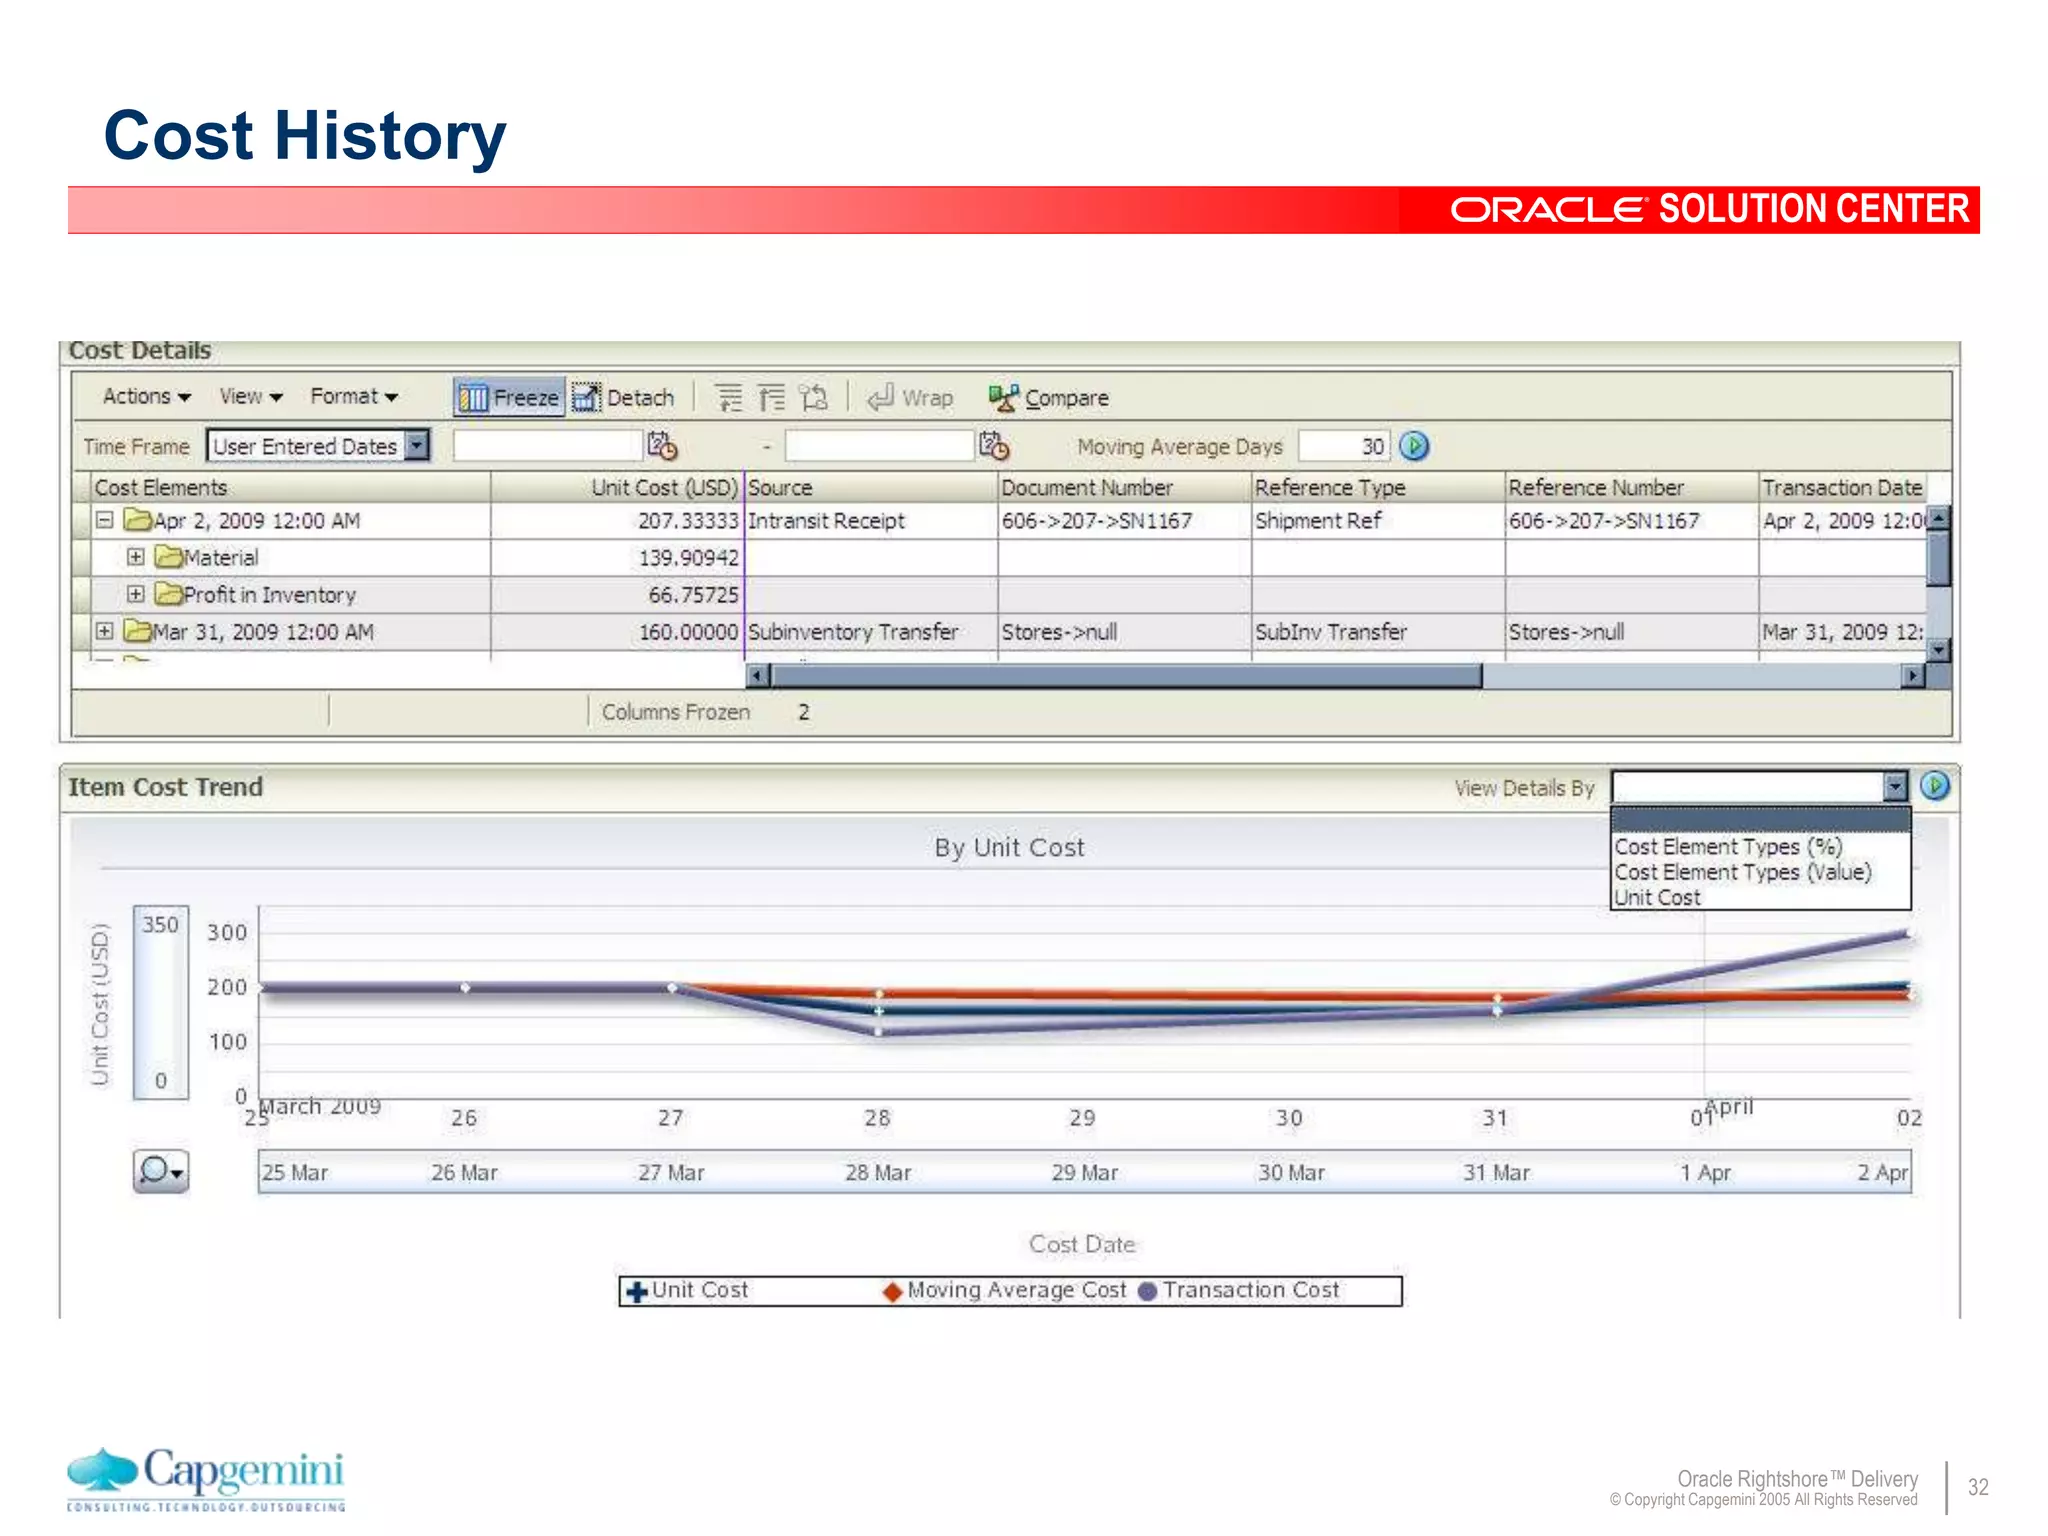Click the go button next to Moving Average Days
This screenshot has width=2048, height=1536.
(1414, 446)
